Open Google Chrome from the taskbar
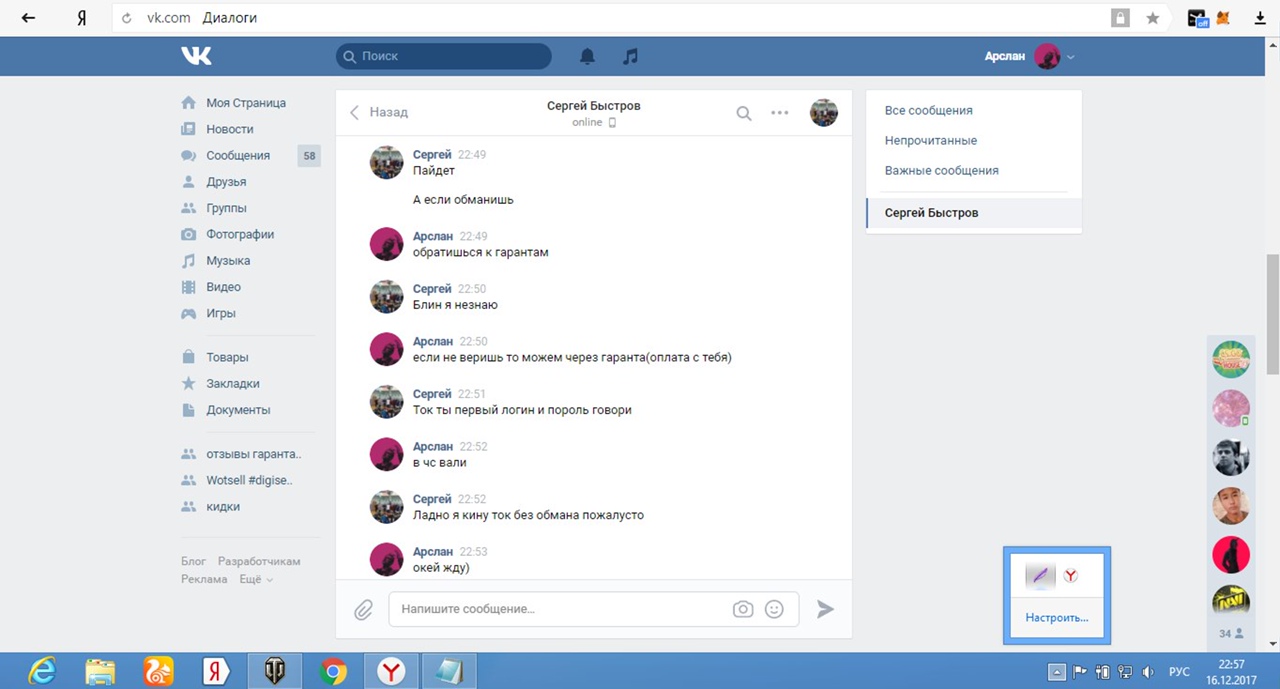1280x689 pixels. click(333, 671)
